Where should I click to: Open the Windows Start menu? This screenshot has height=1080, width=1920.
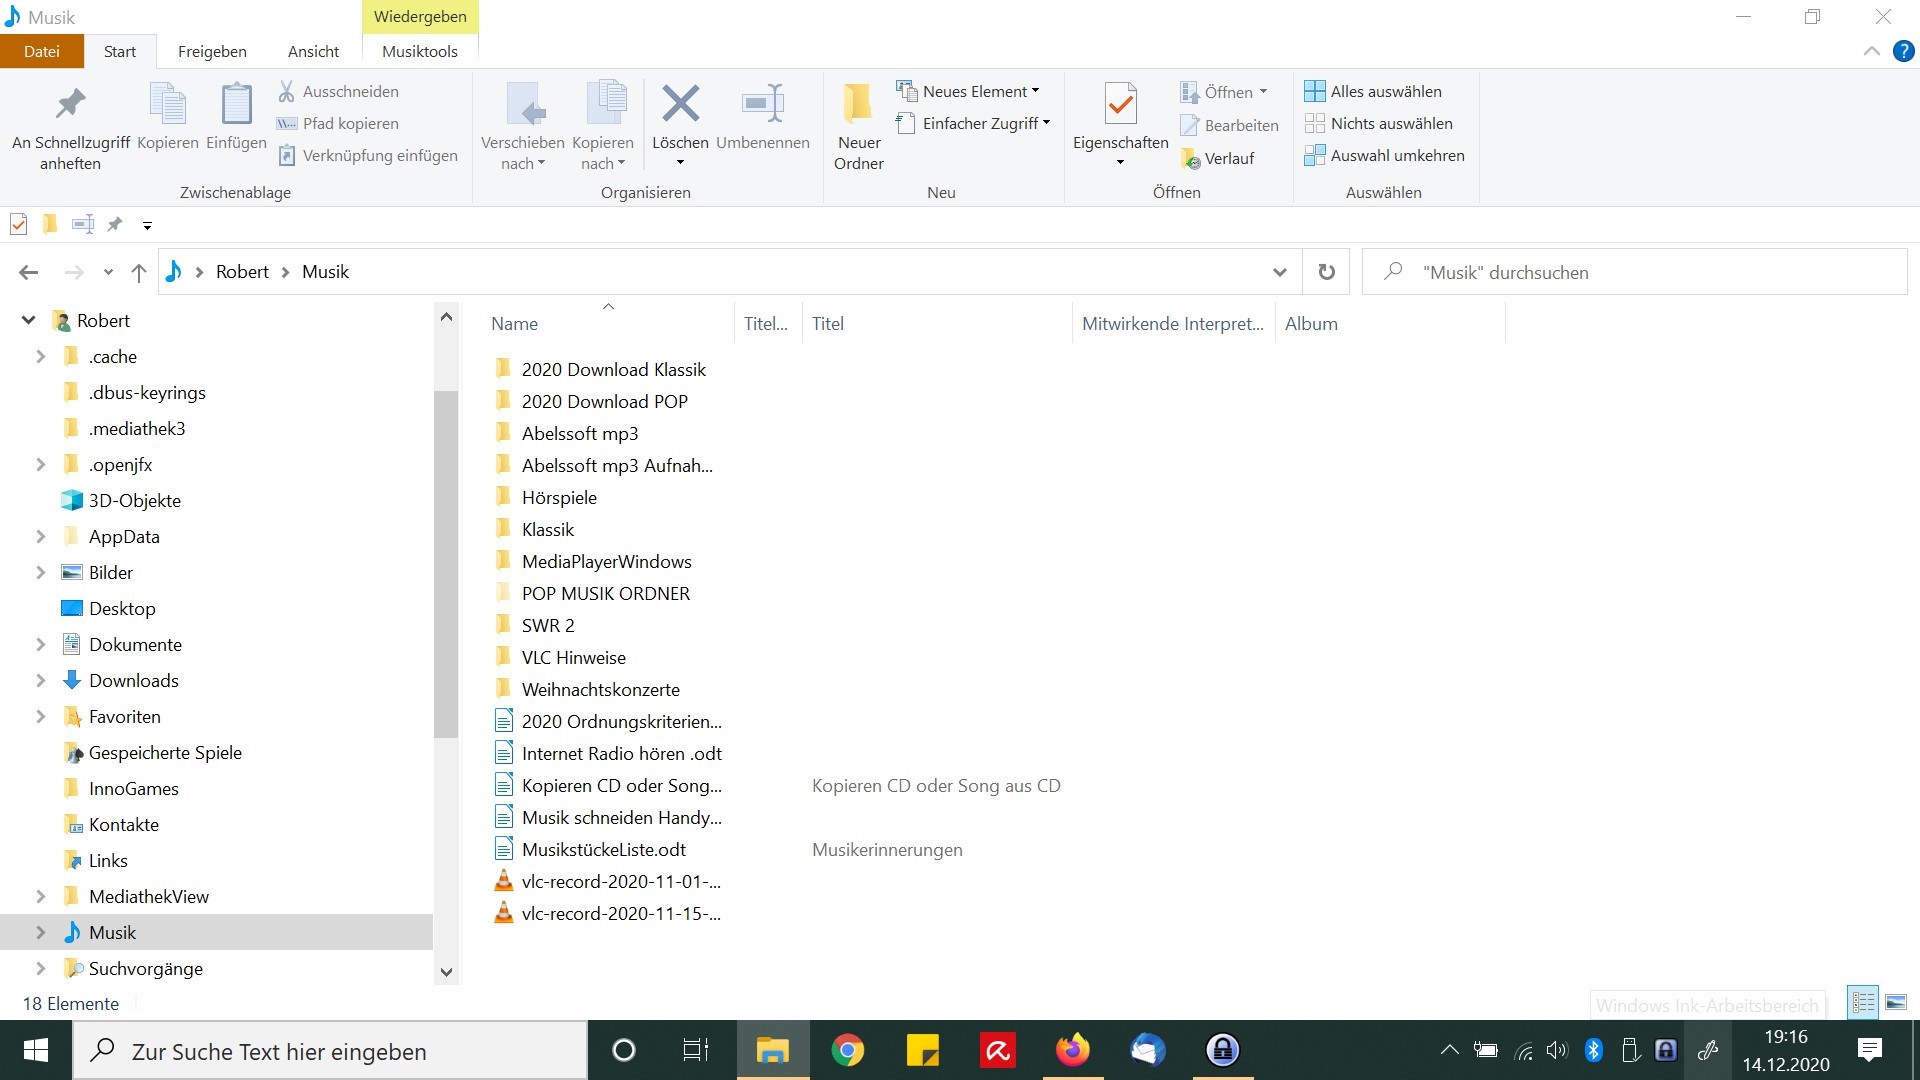pos(36,1050)
